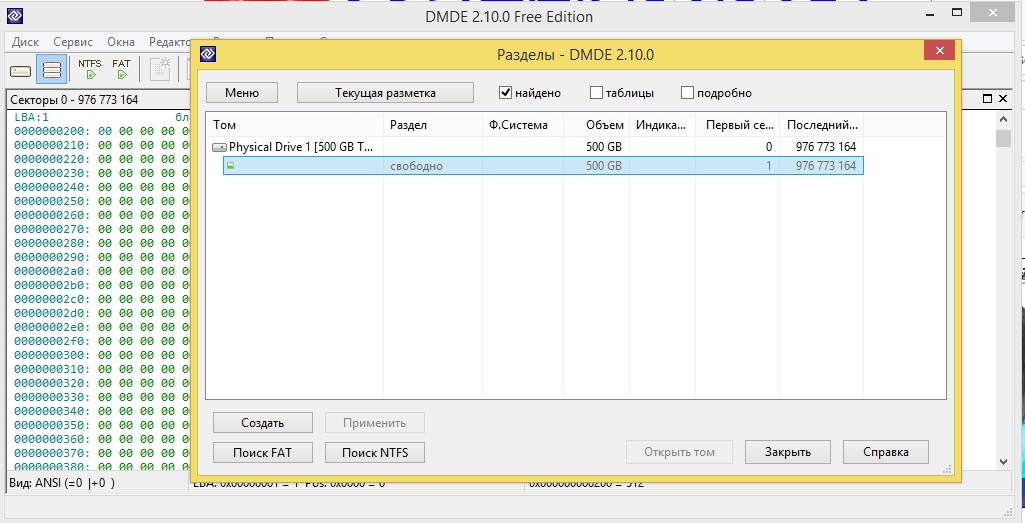The height and width of the screenshot is (523, 1025).
Task: Close the Разделы dialog with red X
Action: 939,51
